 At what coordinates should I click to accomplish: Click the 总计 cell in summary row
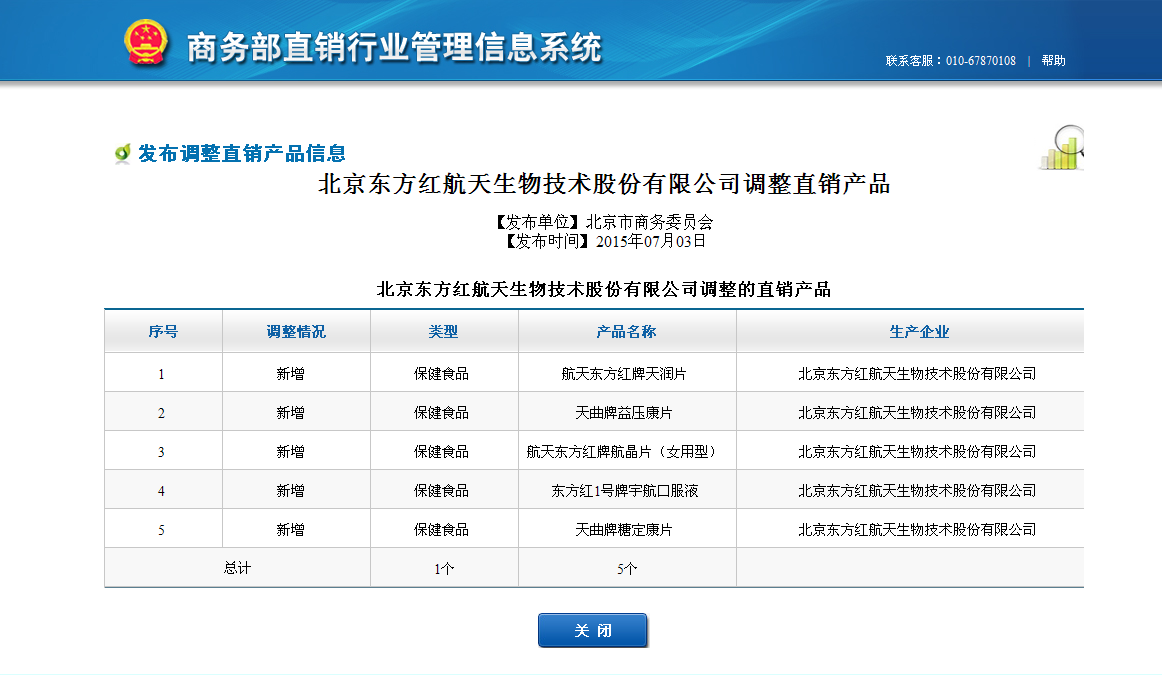pyautogui.click(x=237, y=568)
